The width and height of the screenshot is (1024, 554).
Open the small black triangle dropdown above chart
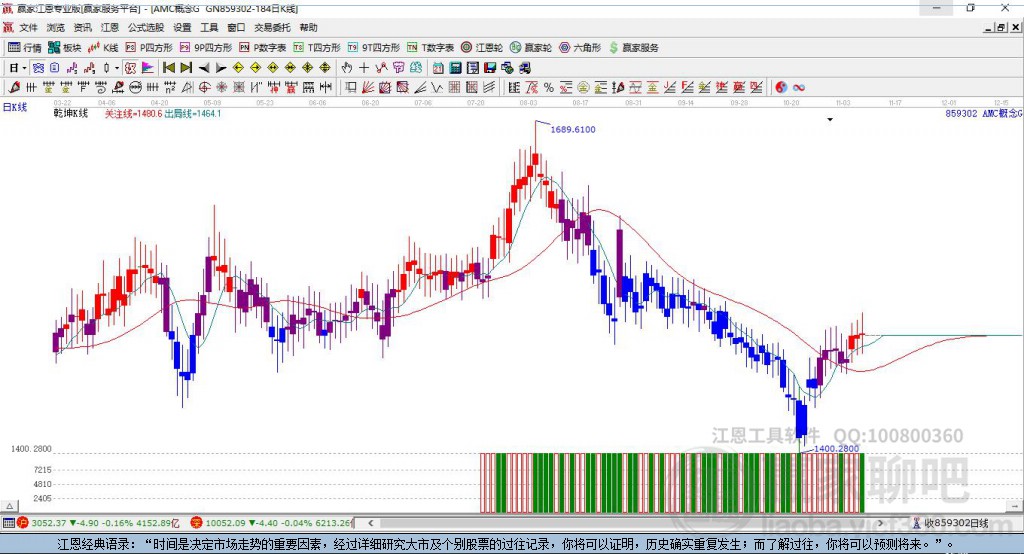pos(830,119)
